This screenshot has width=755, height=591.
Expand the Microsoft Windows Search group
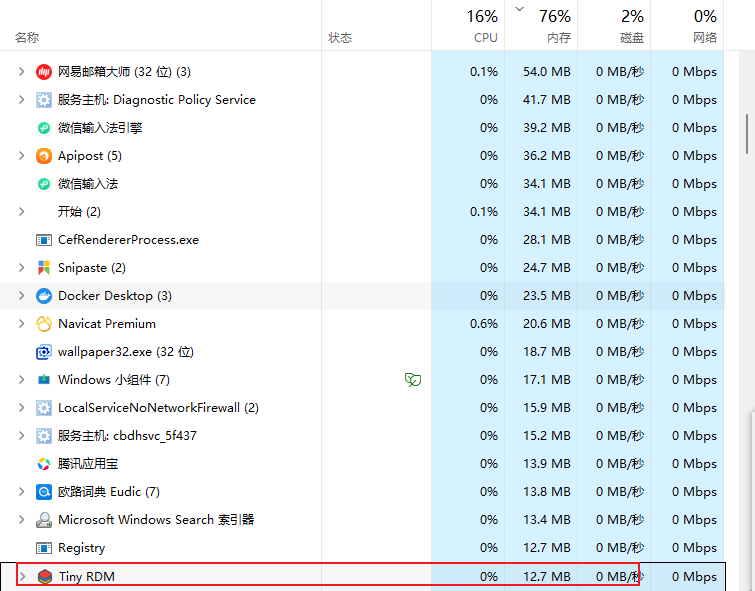pos(21,520)
